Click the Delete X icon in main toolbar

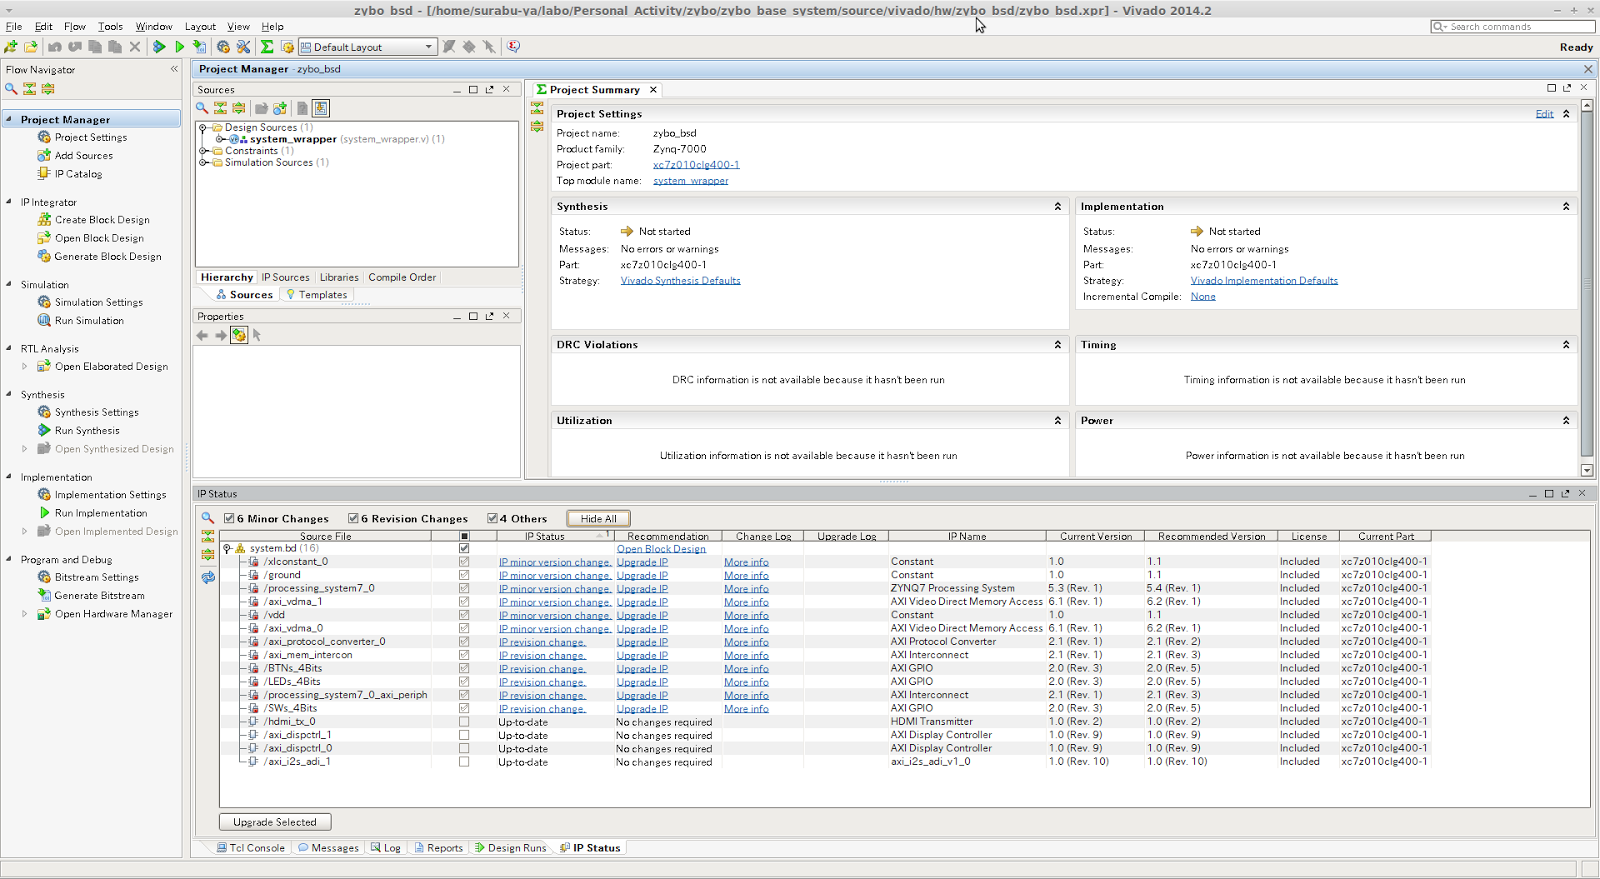135,47
